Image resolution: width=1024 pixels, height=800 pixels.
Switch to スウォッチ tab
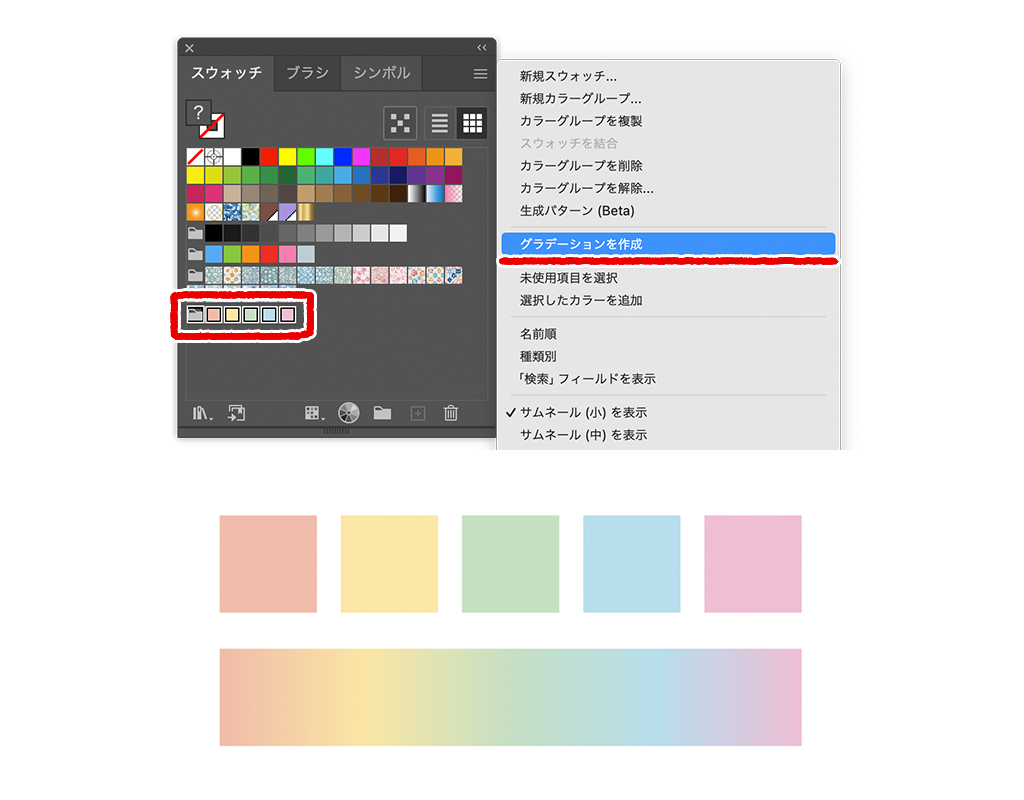point(226,72)
